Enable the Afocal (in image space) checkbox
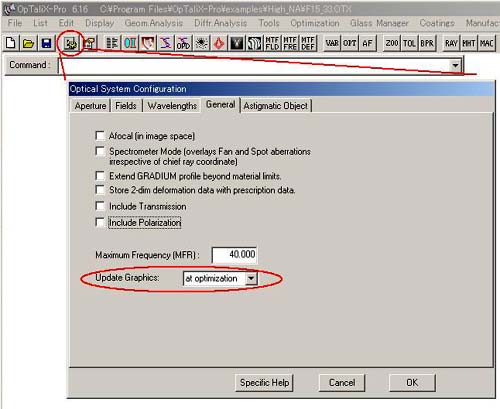500x409 pixels. click(x=100, y=135)
